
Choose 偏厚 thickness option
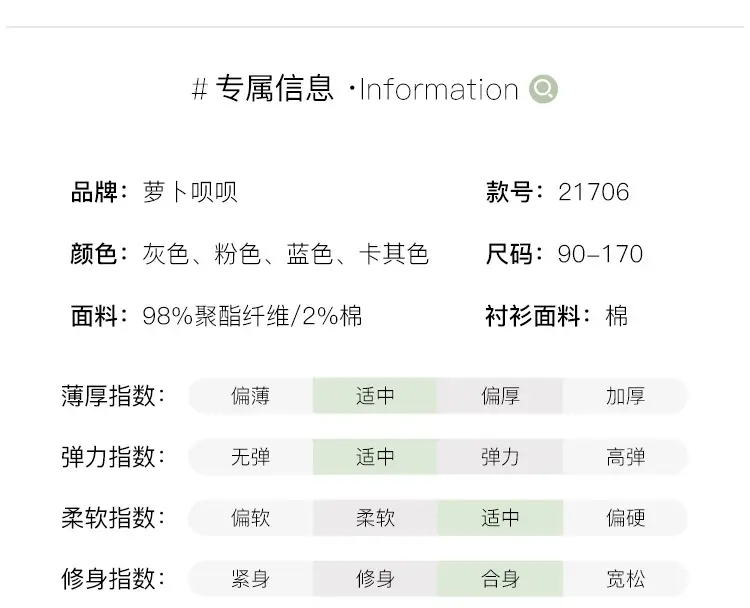(500, 396)
